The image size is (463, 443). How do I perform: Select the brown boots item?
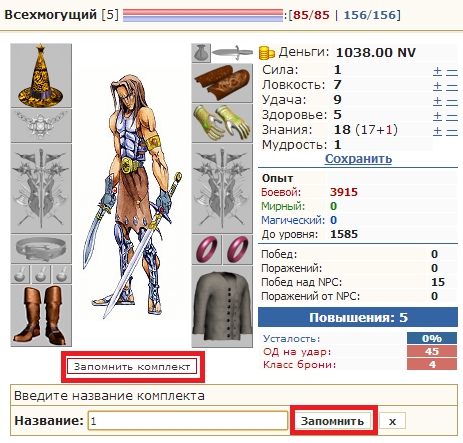pos(41,316)
